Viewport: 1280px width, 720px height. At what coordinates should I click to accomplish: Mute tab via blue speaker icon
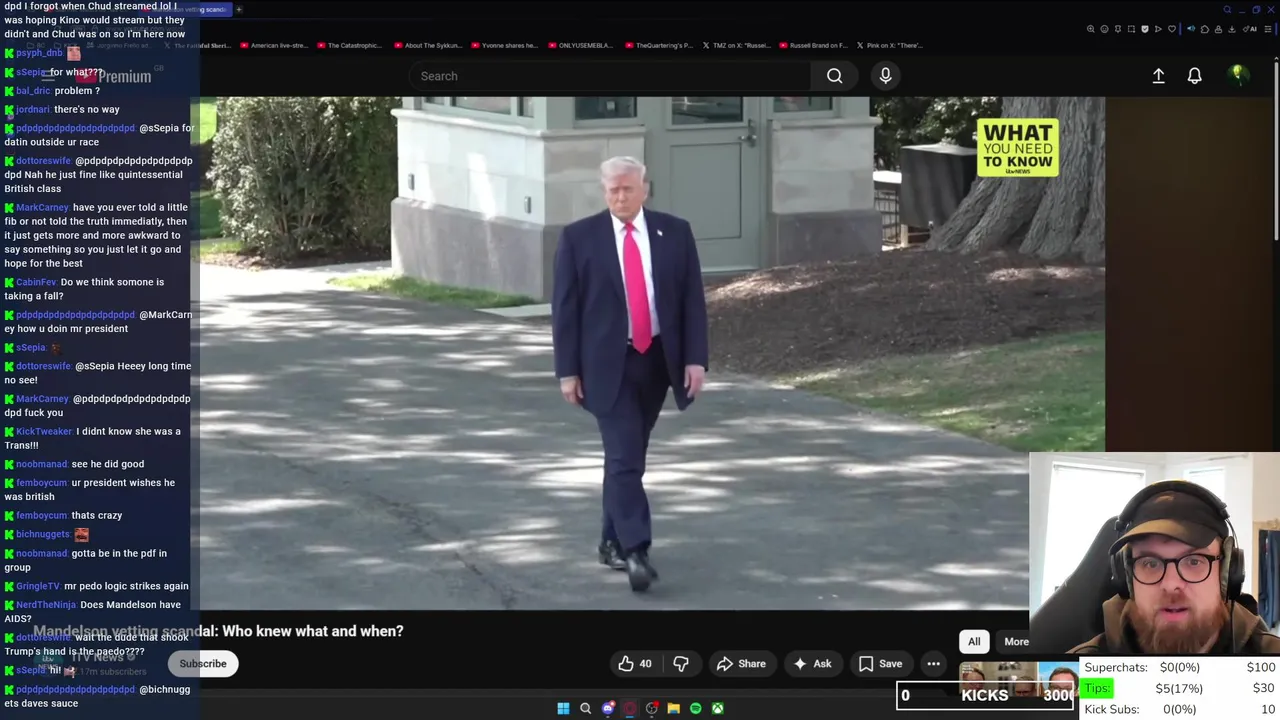tap(1191, 29)
